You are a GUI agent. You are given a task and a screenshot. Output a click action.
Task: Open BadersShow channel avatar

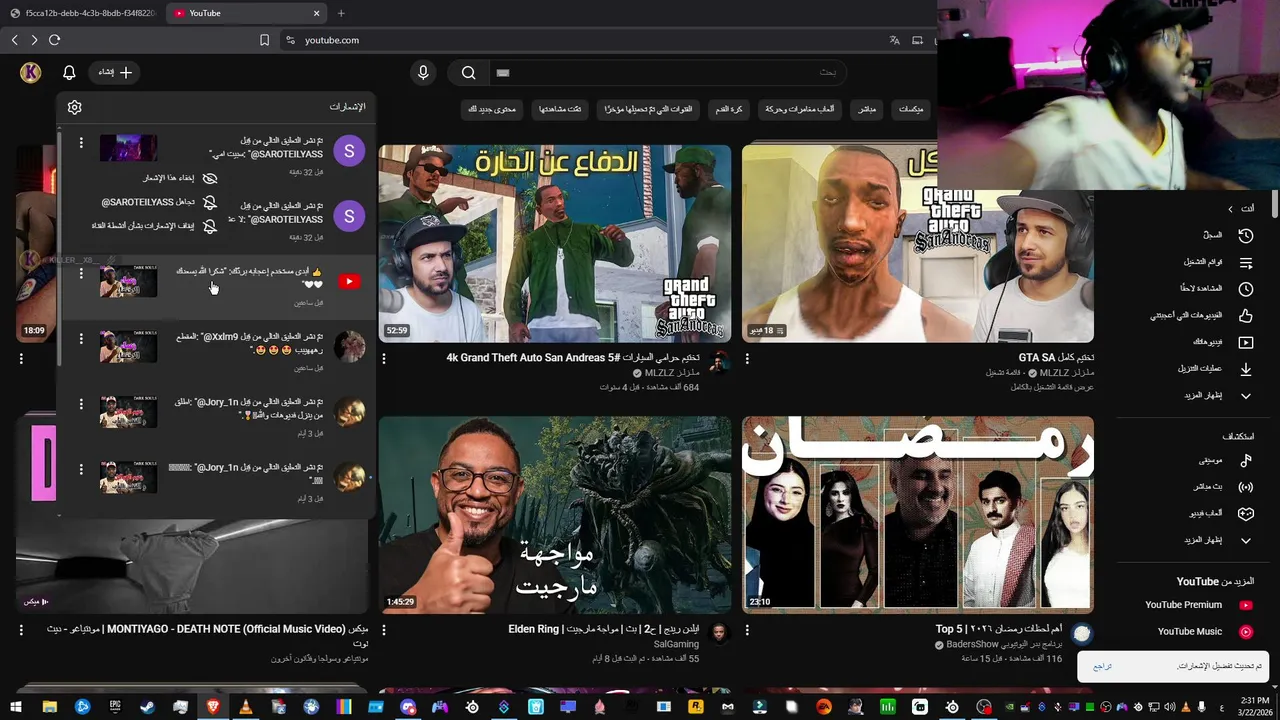pyautogui.click(x=1081, y=633)
